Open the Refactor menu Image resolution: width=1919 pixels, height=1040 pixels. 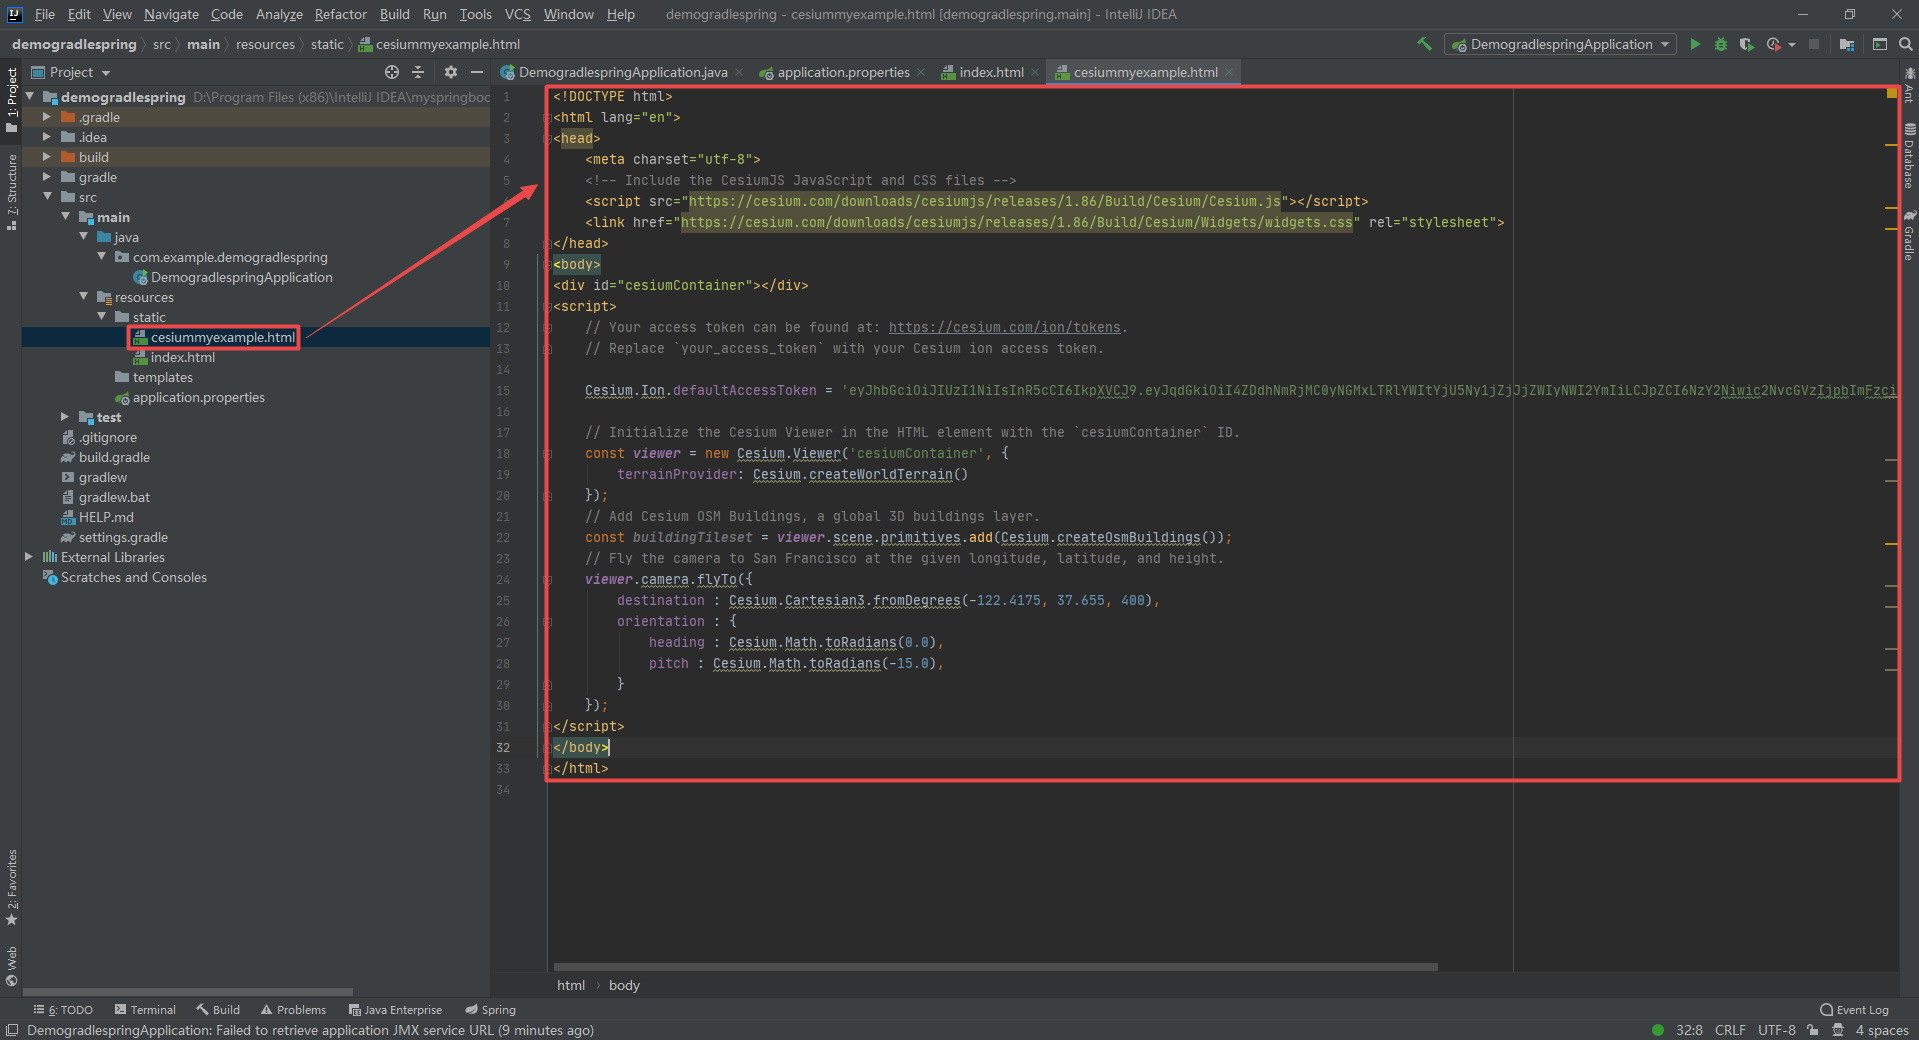[x=341, y=14]
